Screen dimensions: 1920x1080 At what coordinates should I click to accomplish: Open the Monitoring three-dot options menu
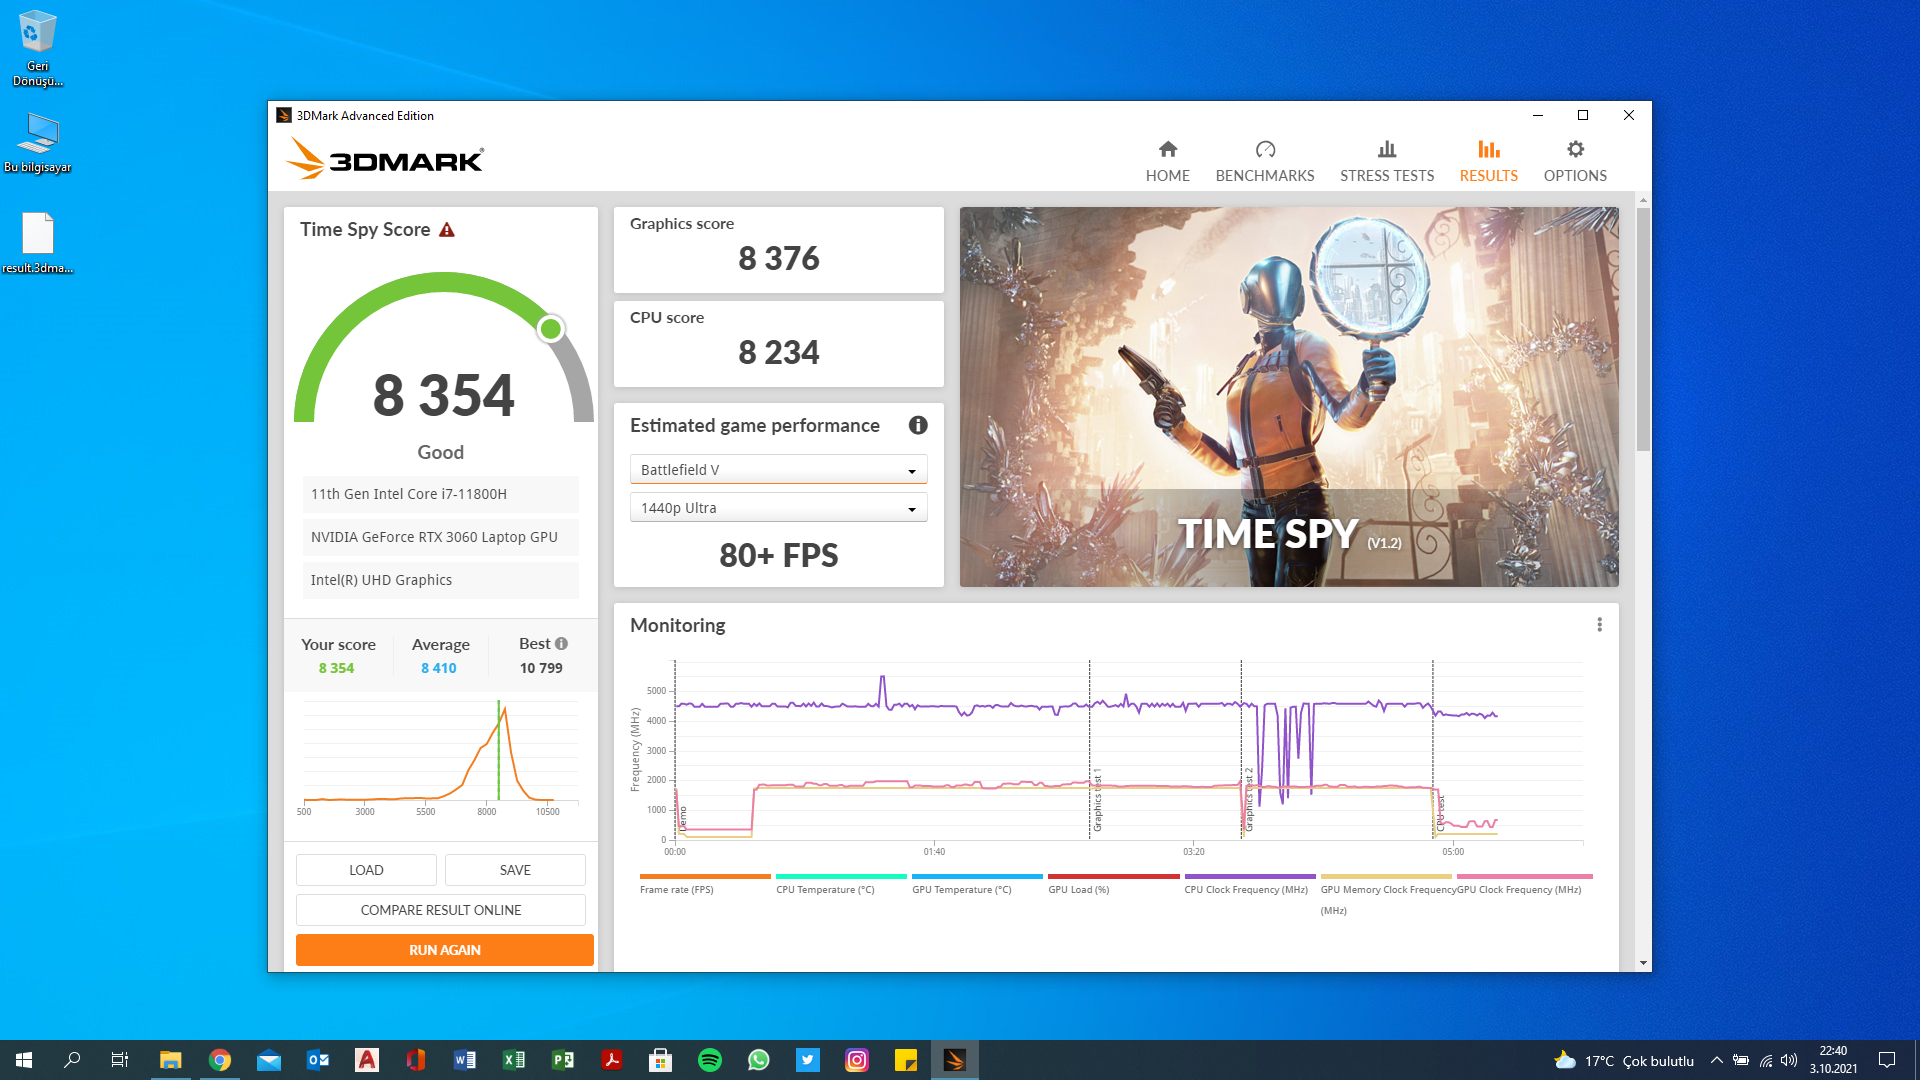[x=1599, y=625]
